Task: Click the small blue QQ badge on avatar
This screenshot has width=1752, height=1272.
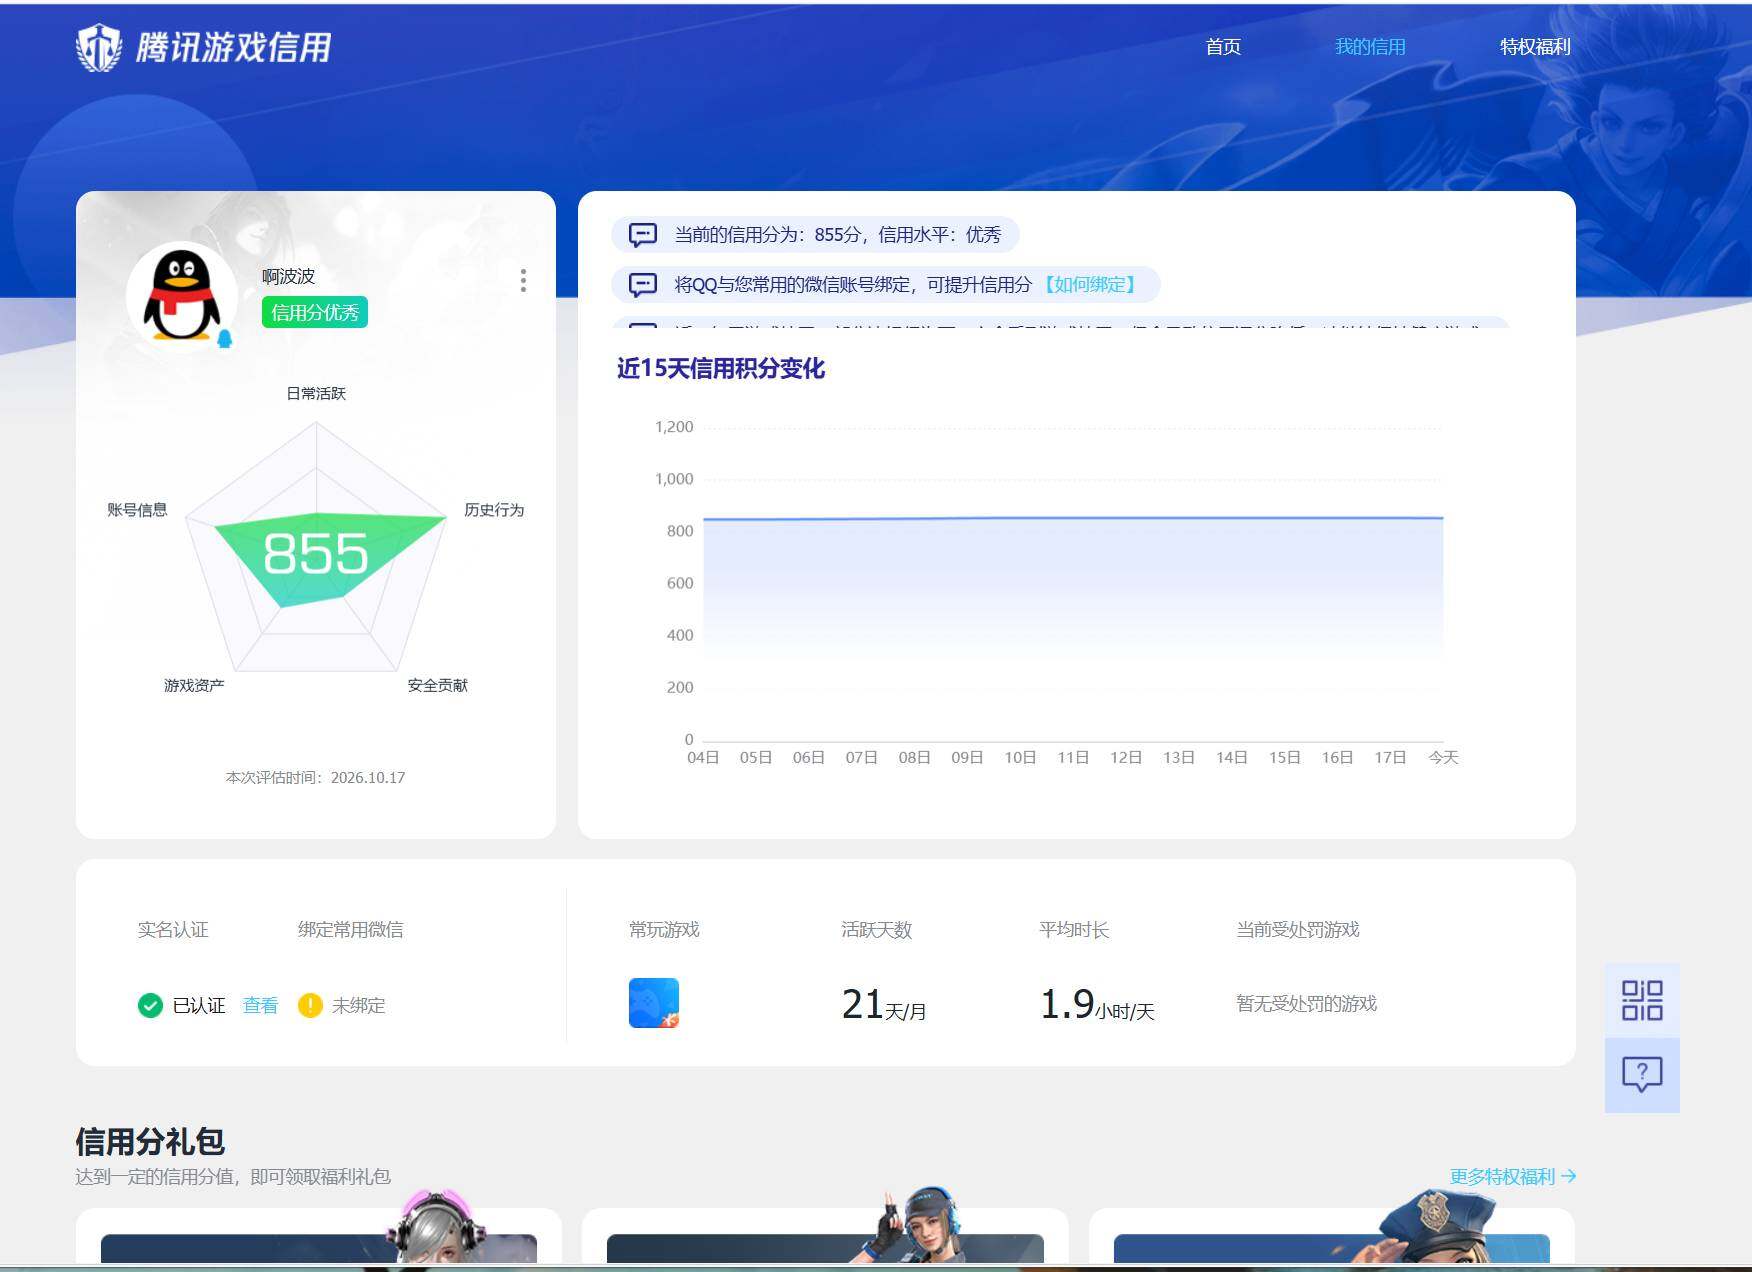Action: [225, 339]
